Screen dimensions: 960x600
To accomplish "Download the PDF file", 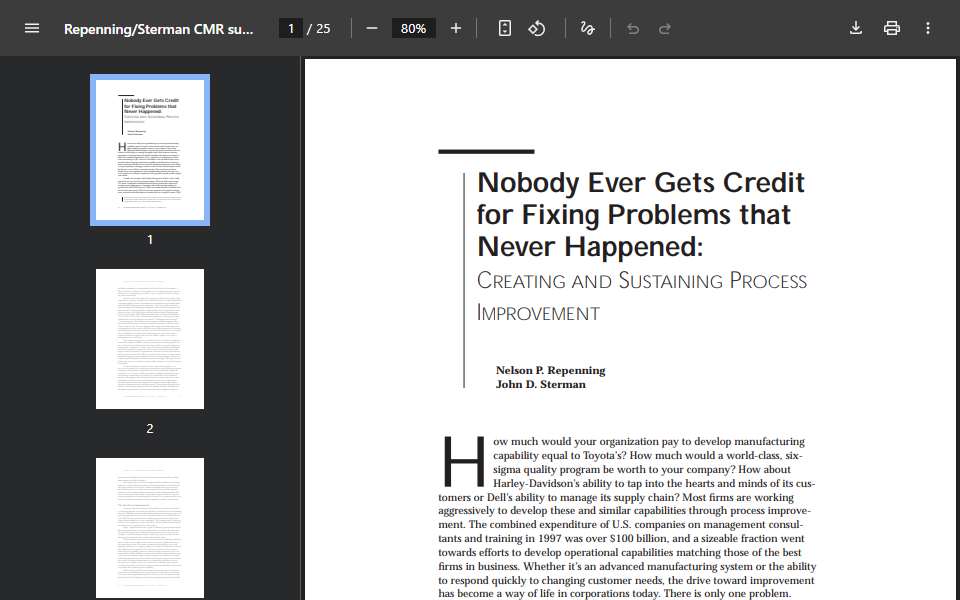I will 856,28.
